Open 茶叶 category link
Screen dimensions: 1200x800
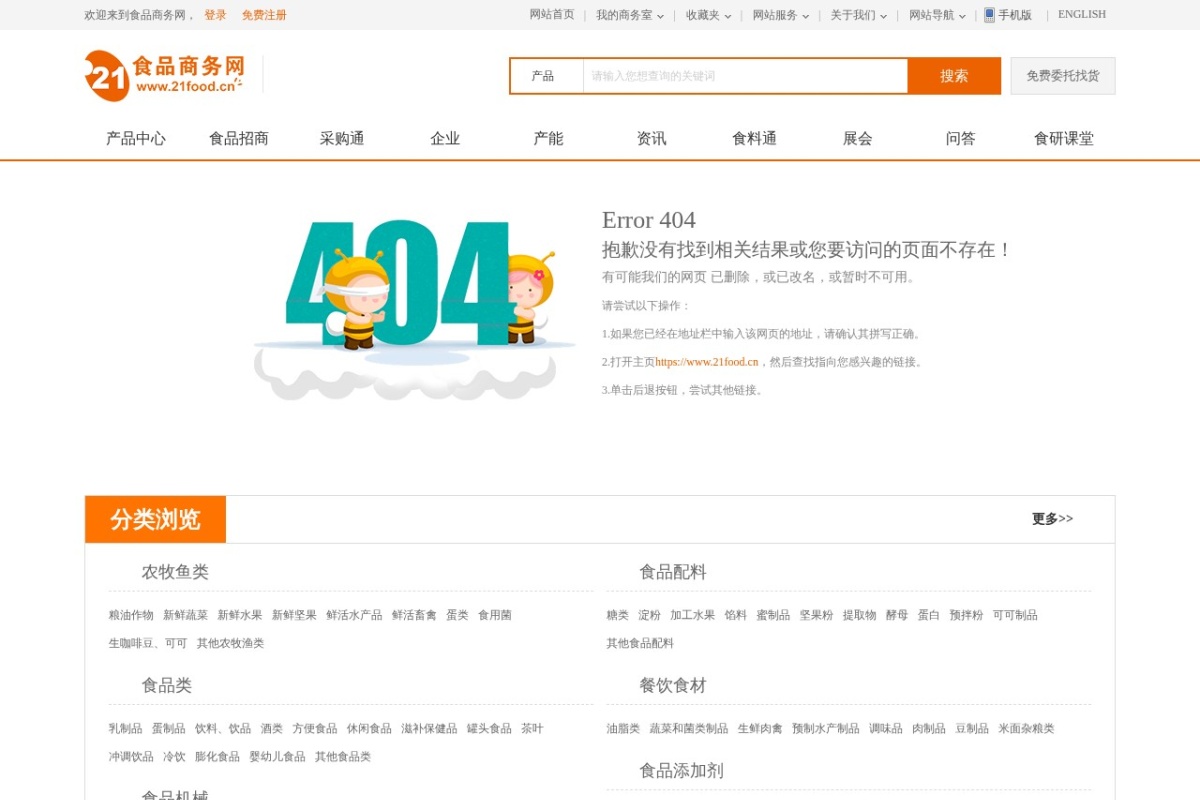click(x=532, y=728)
